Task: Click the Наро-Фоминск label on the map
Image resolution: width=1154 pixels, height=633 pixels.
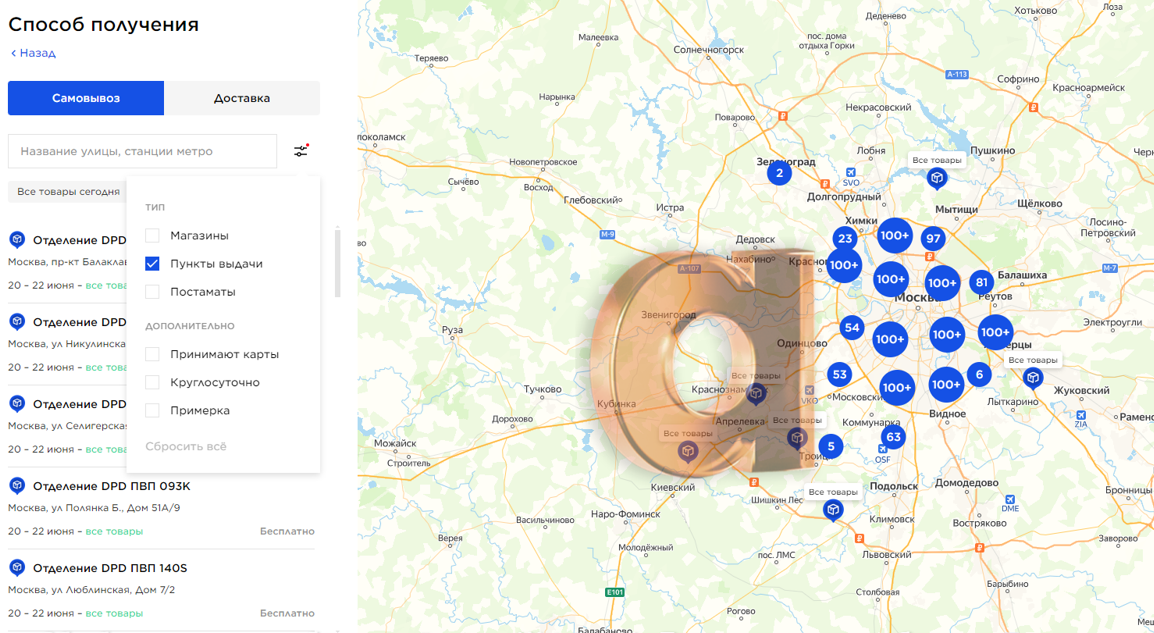Action: click(626, 514)
